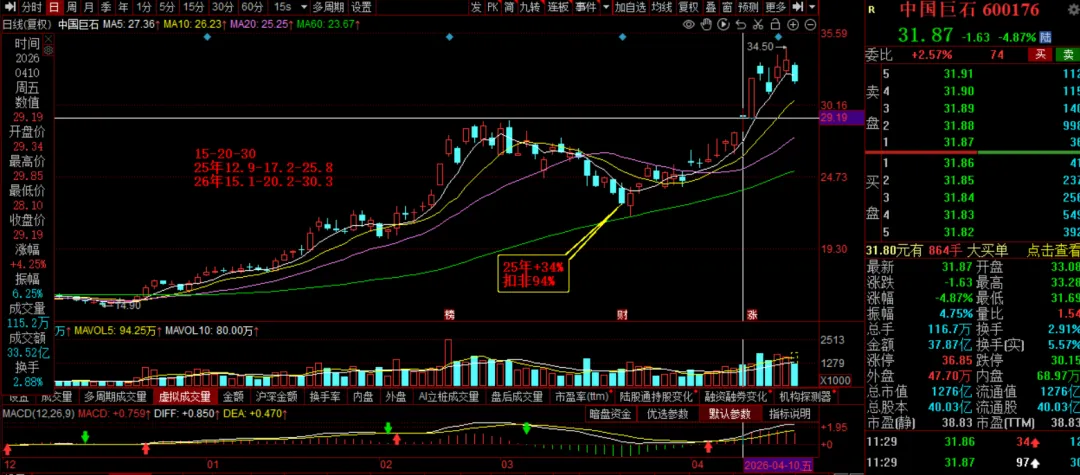Click the 预测 forecast button
This screenshot has height=475, width=1080.
[x=748, y=8]
